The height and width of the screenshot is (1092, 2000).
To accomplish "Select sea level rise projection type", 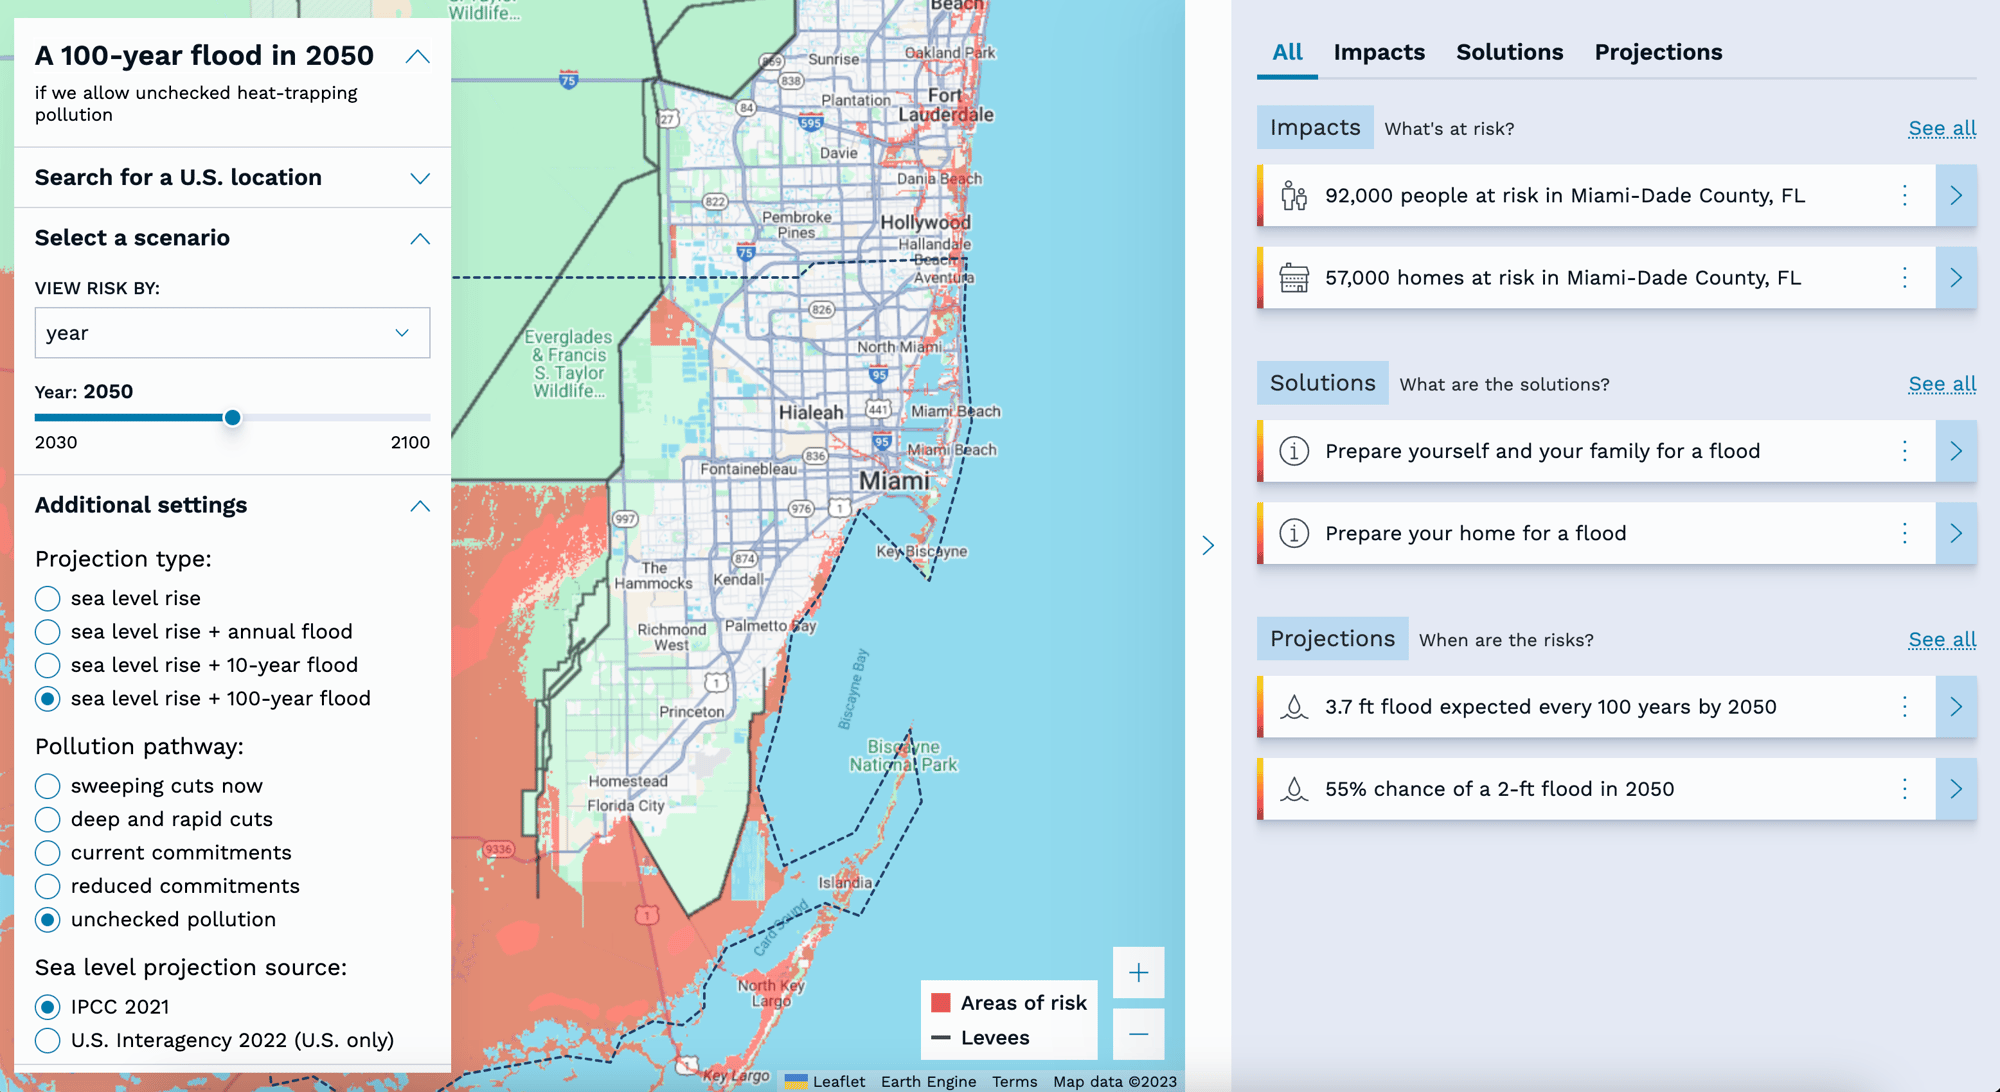I will point(48,598).
